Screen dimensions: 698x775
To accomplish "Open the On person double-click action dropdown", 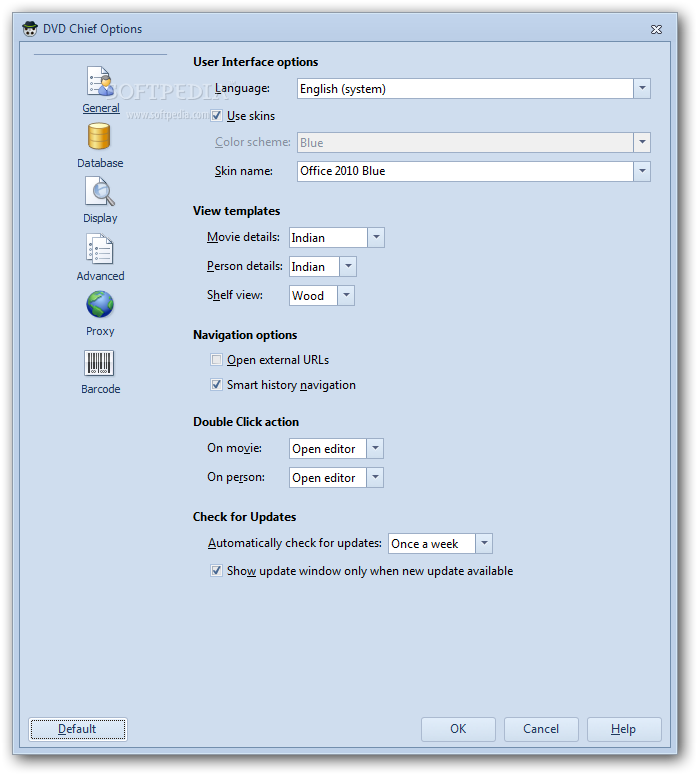I will 375,477.
